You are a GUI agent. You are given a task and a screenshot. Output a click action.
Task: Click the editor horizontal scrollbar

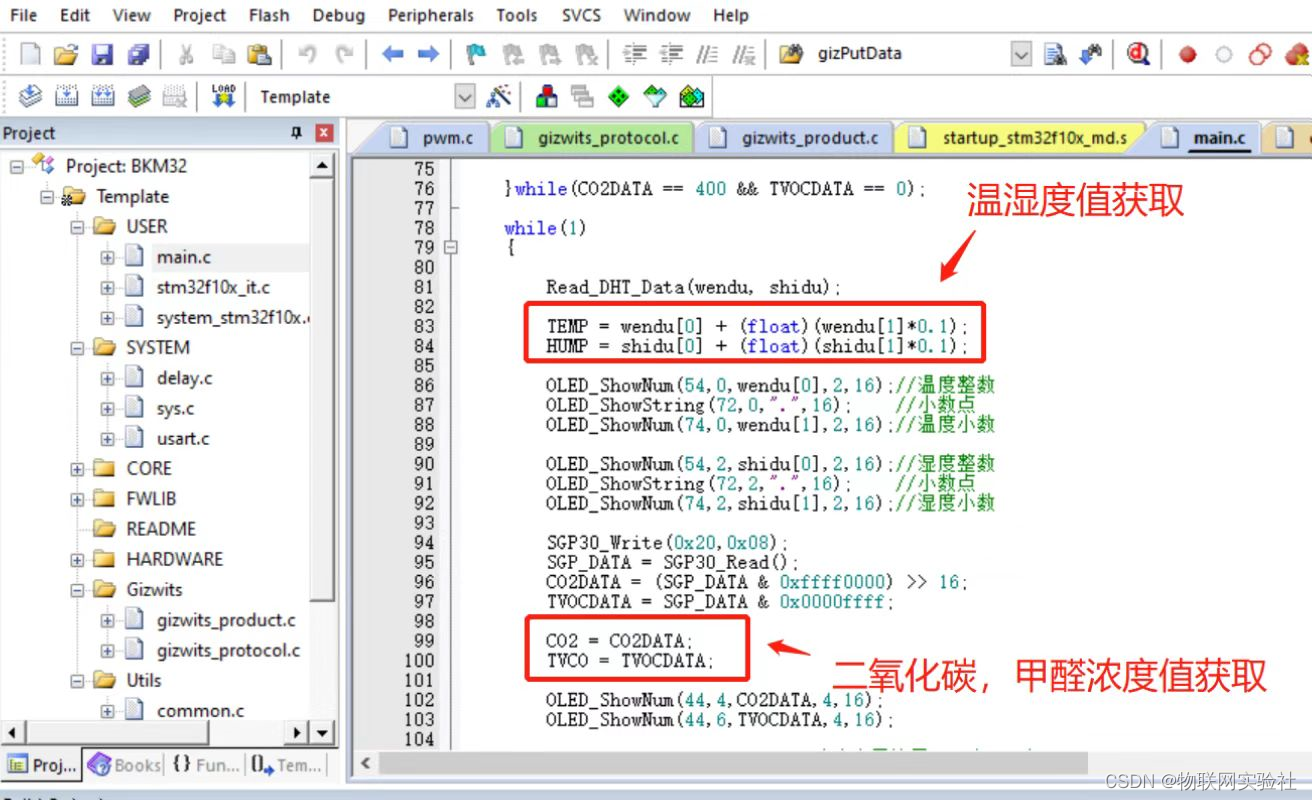730,763
